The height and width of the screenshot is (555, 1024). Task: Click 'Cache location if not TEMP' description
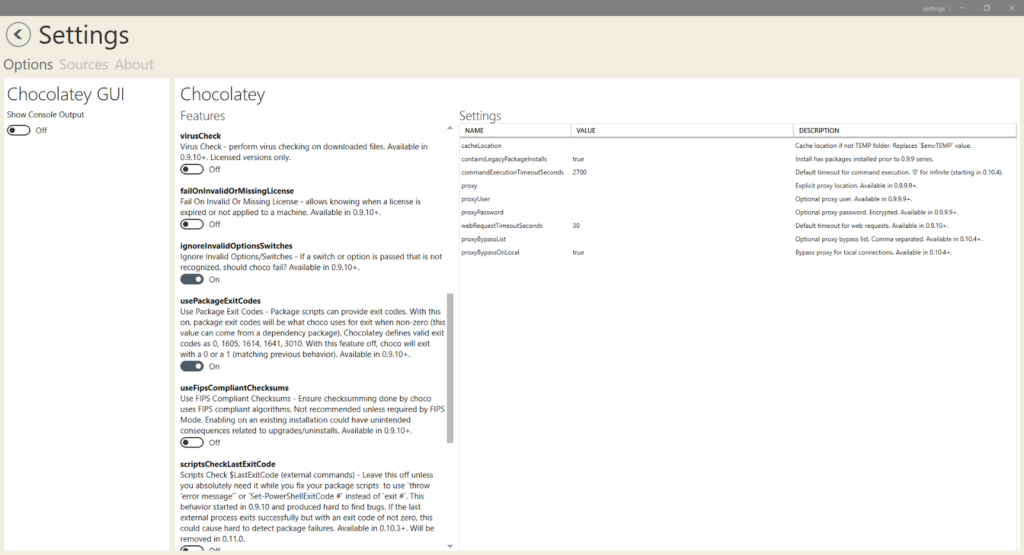click(883, 146)
